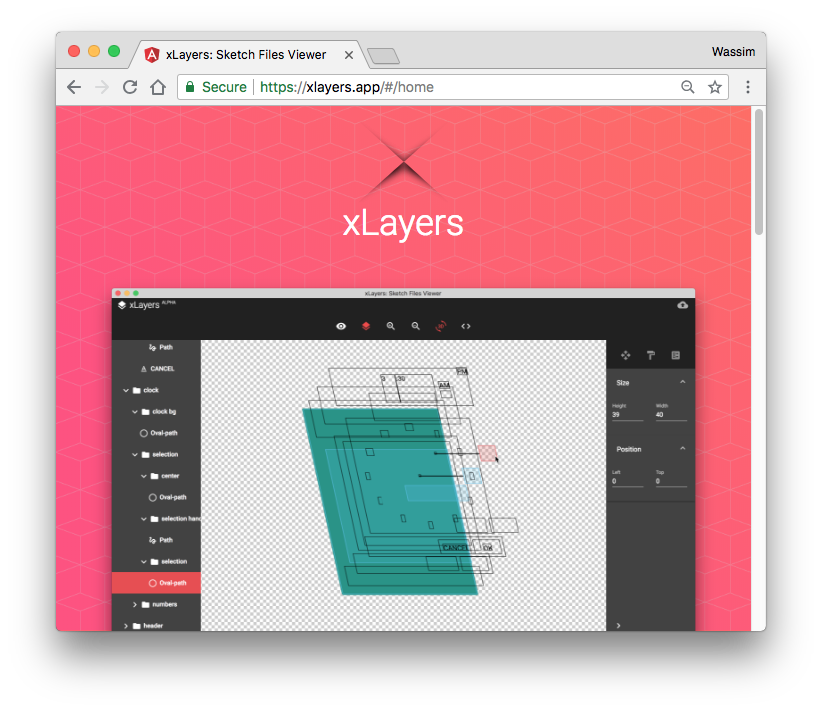Open the Chrome three-dot menu
Viewport: 822px width, 711px height.
(x=748, y=87)
